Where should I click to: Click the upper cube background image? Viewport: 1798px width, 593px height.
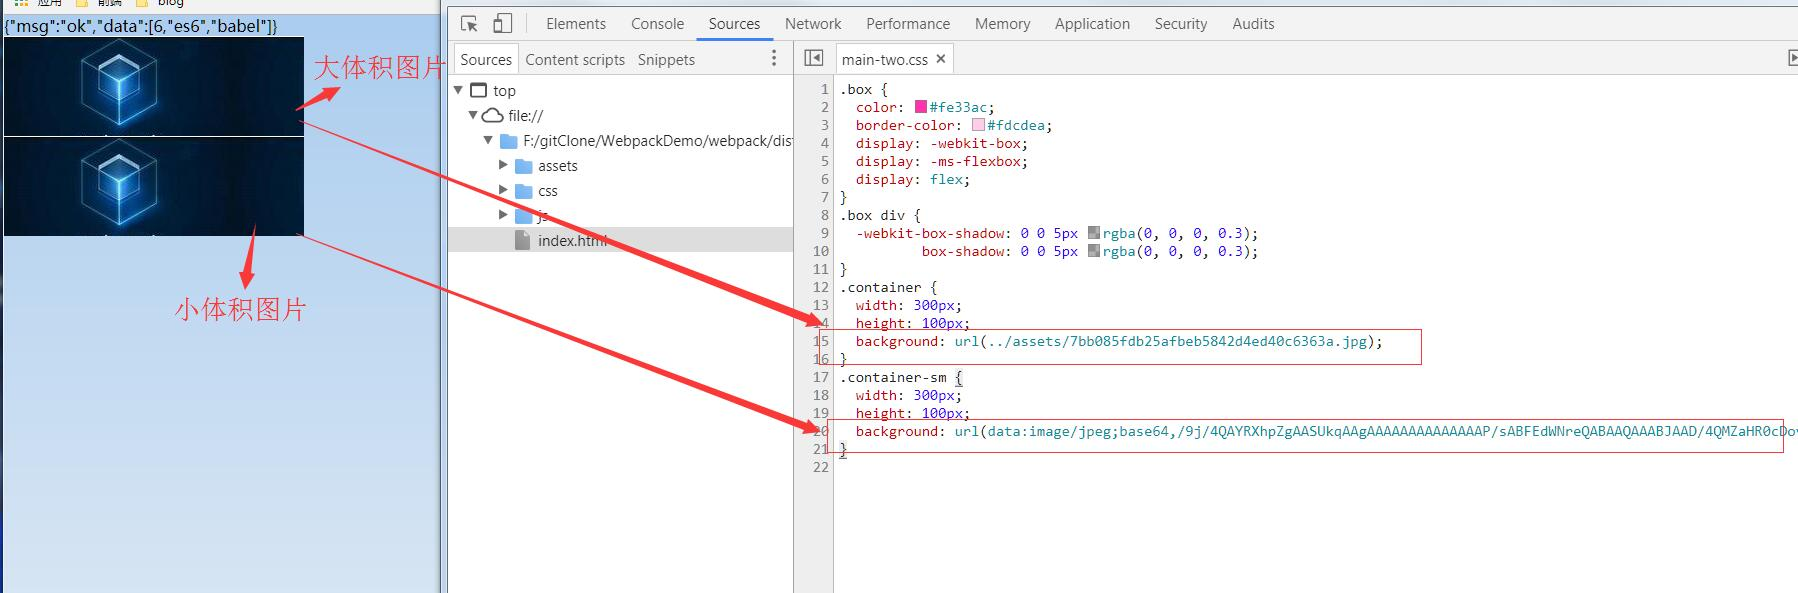point(154,86)
